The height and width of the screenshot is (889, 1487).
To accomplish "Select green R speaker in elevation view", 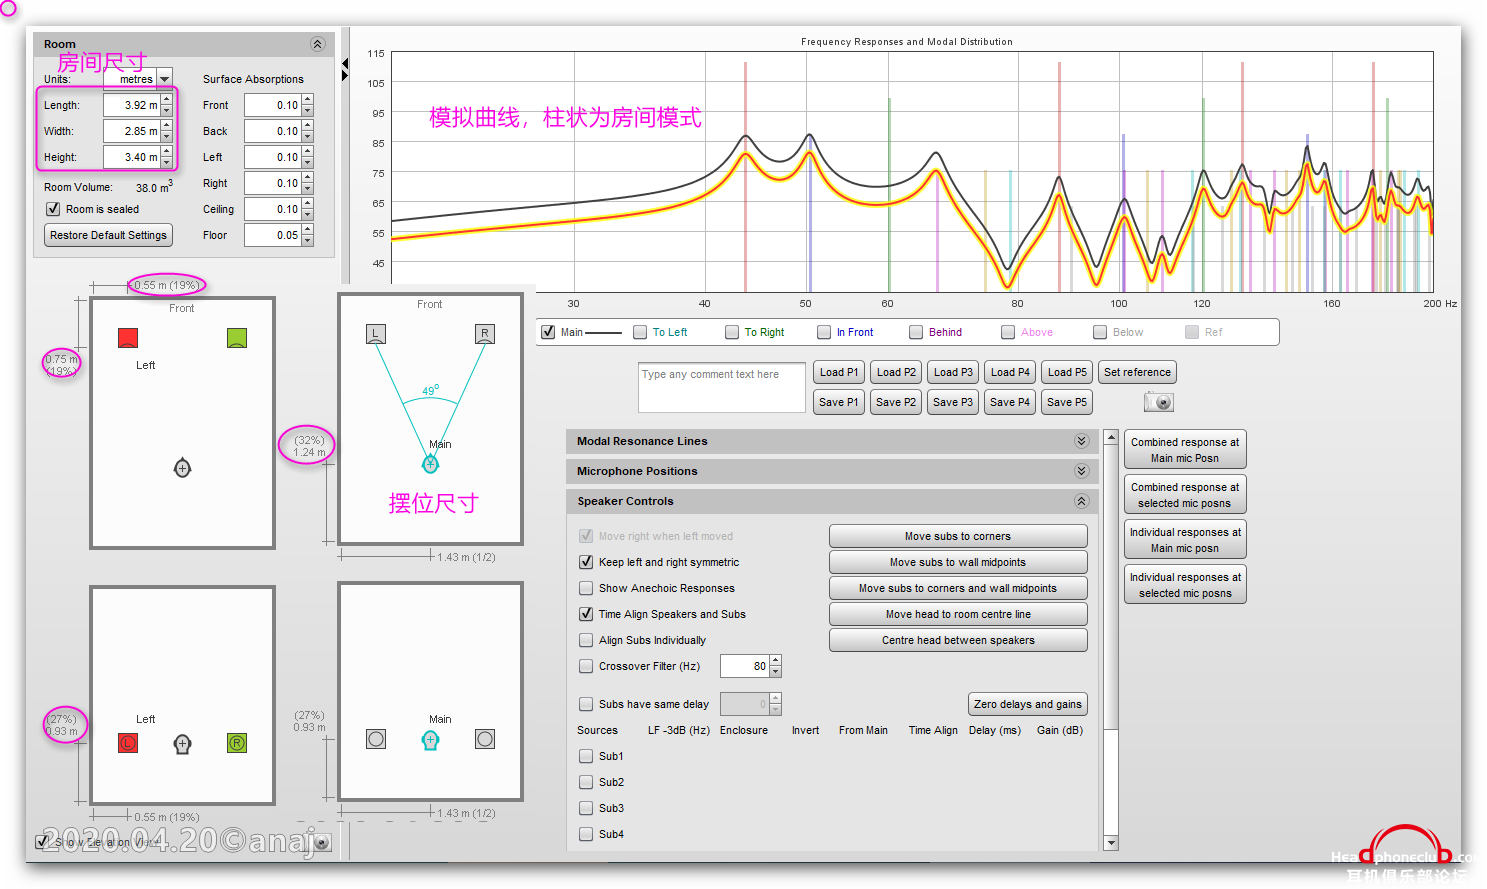I will pyautogui.click(x=237, y=743).
